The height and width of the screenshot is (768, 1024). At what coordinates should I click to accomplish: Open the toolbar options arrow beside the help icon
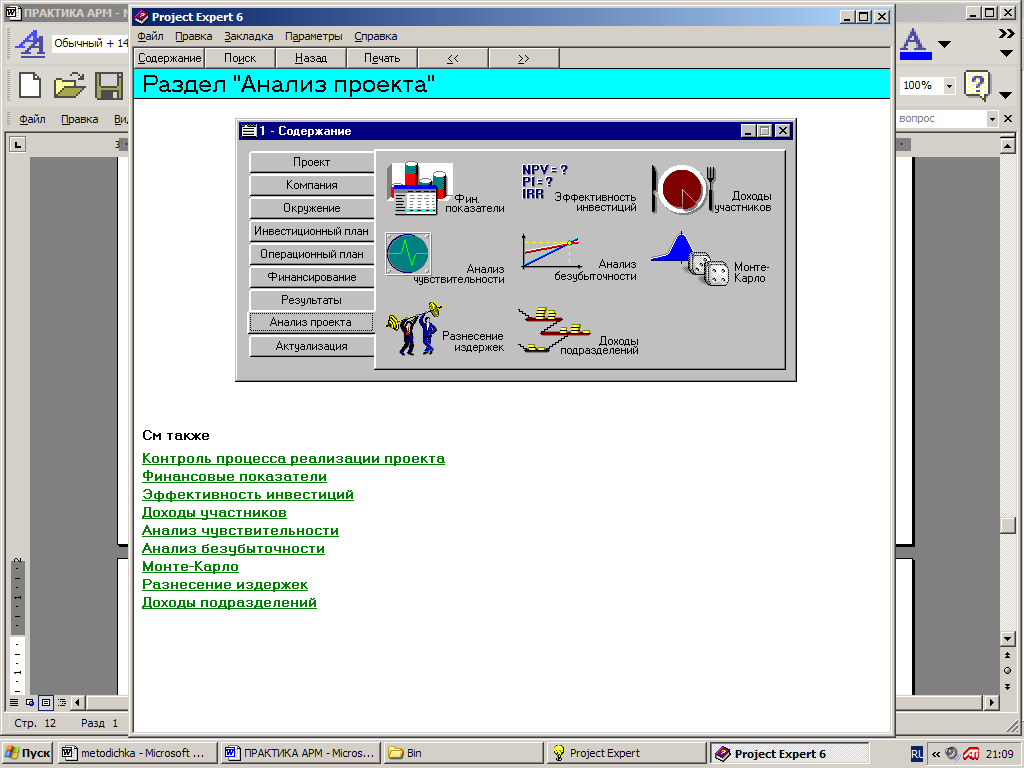click(1006, 95)
